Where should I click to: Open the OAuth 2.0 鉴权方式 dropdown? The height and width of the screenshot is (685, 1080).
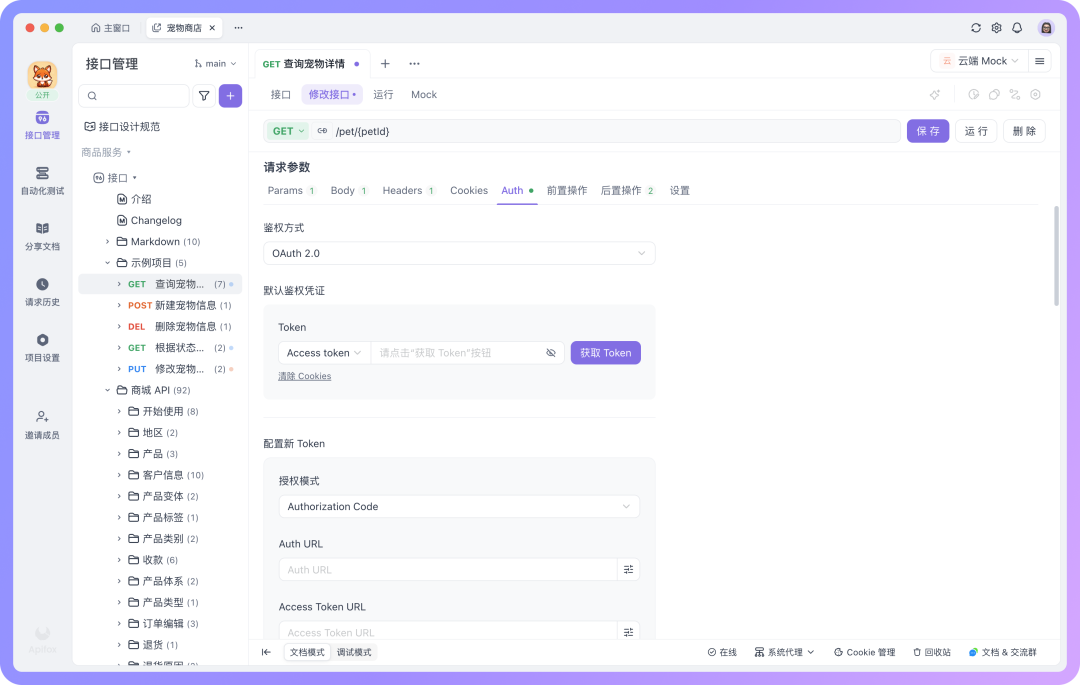[x=459, y=253]
